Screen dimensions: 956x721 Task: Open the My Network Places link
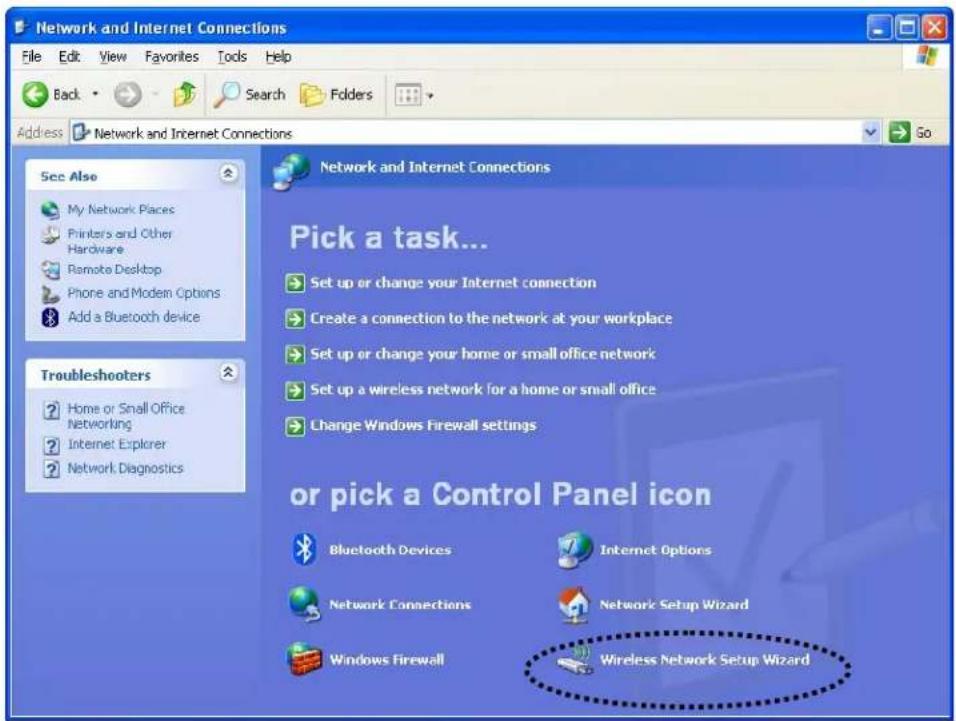click(x=121, y=210)
